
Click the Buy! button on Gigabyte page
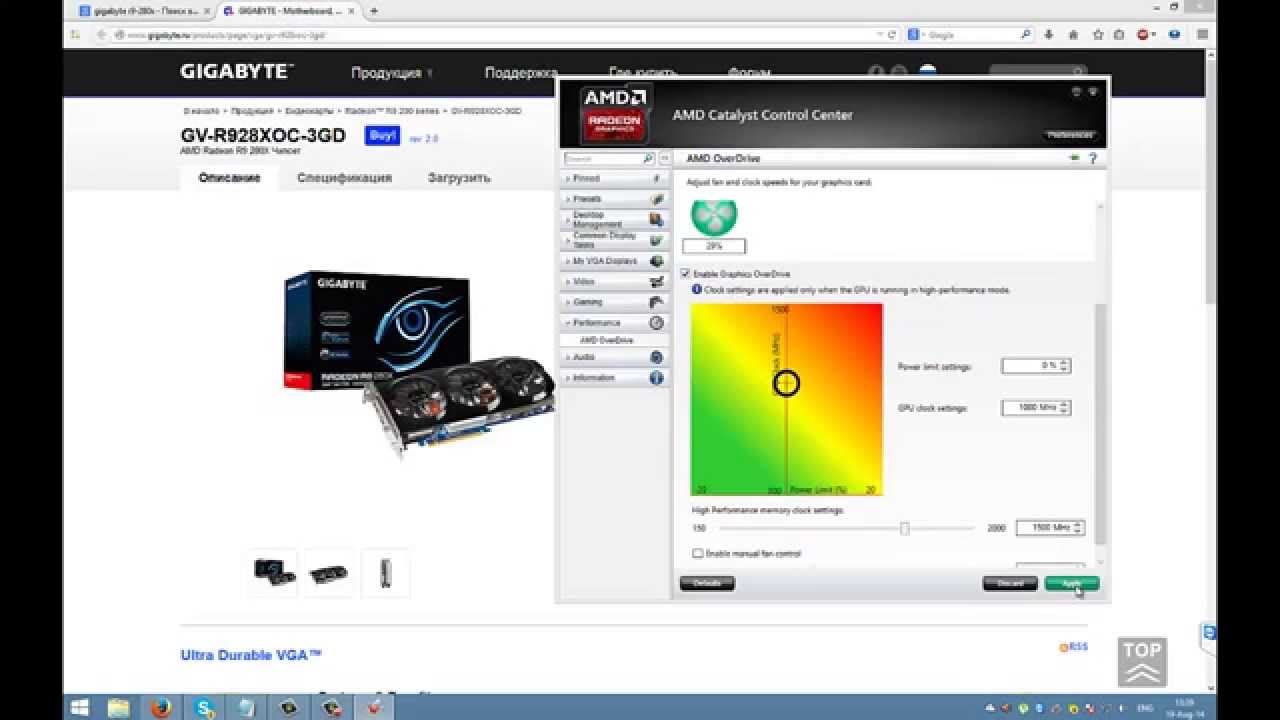tap(382, 136)
